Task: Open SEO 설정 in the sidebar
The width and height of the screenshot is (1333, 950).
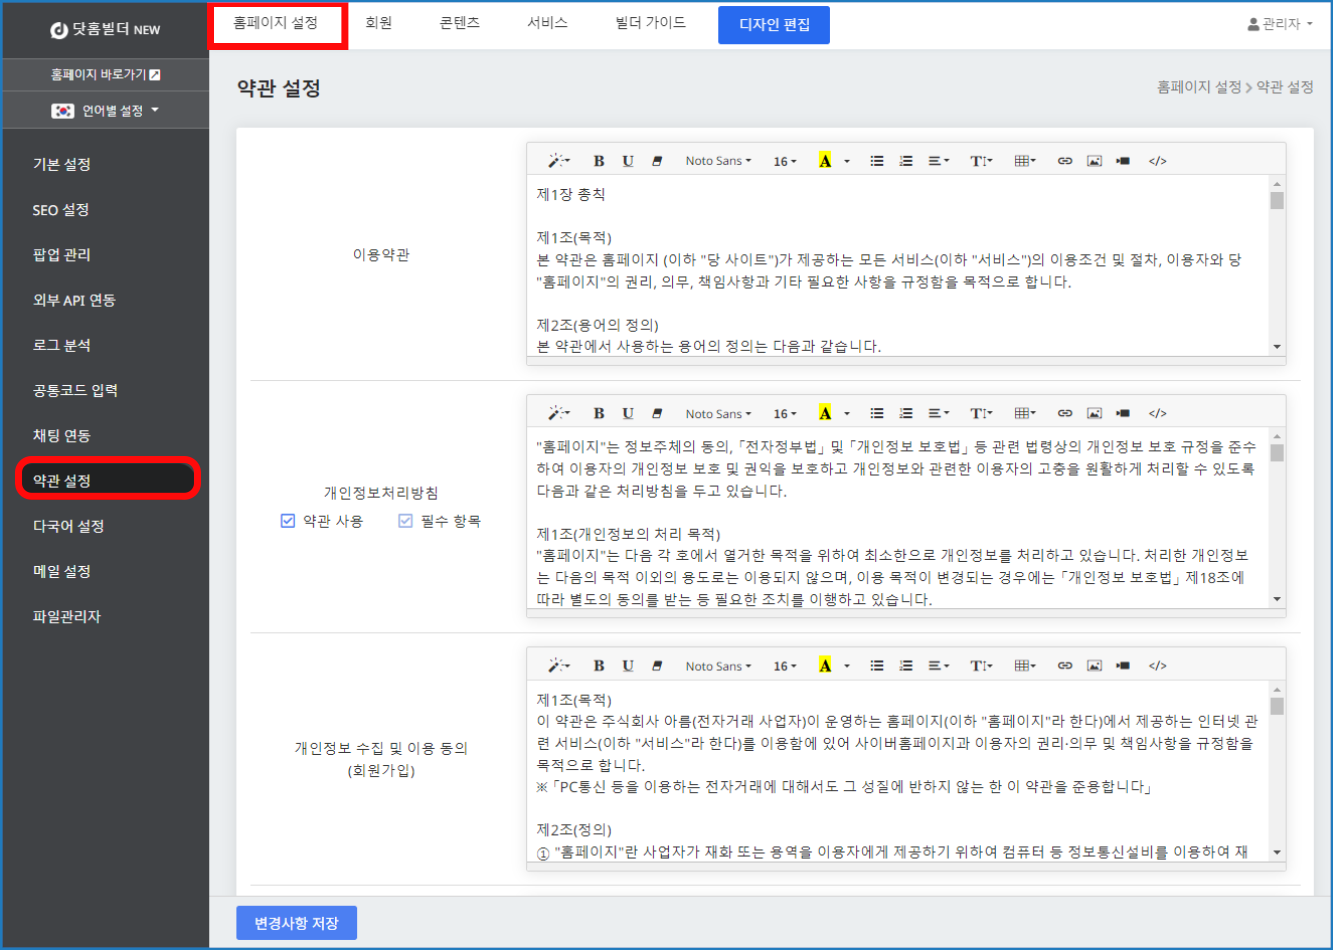Action: tap(61, 210)
